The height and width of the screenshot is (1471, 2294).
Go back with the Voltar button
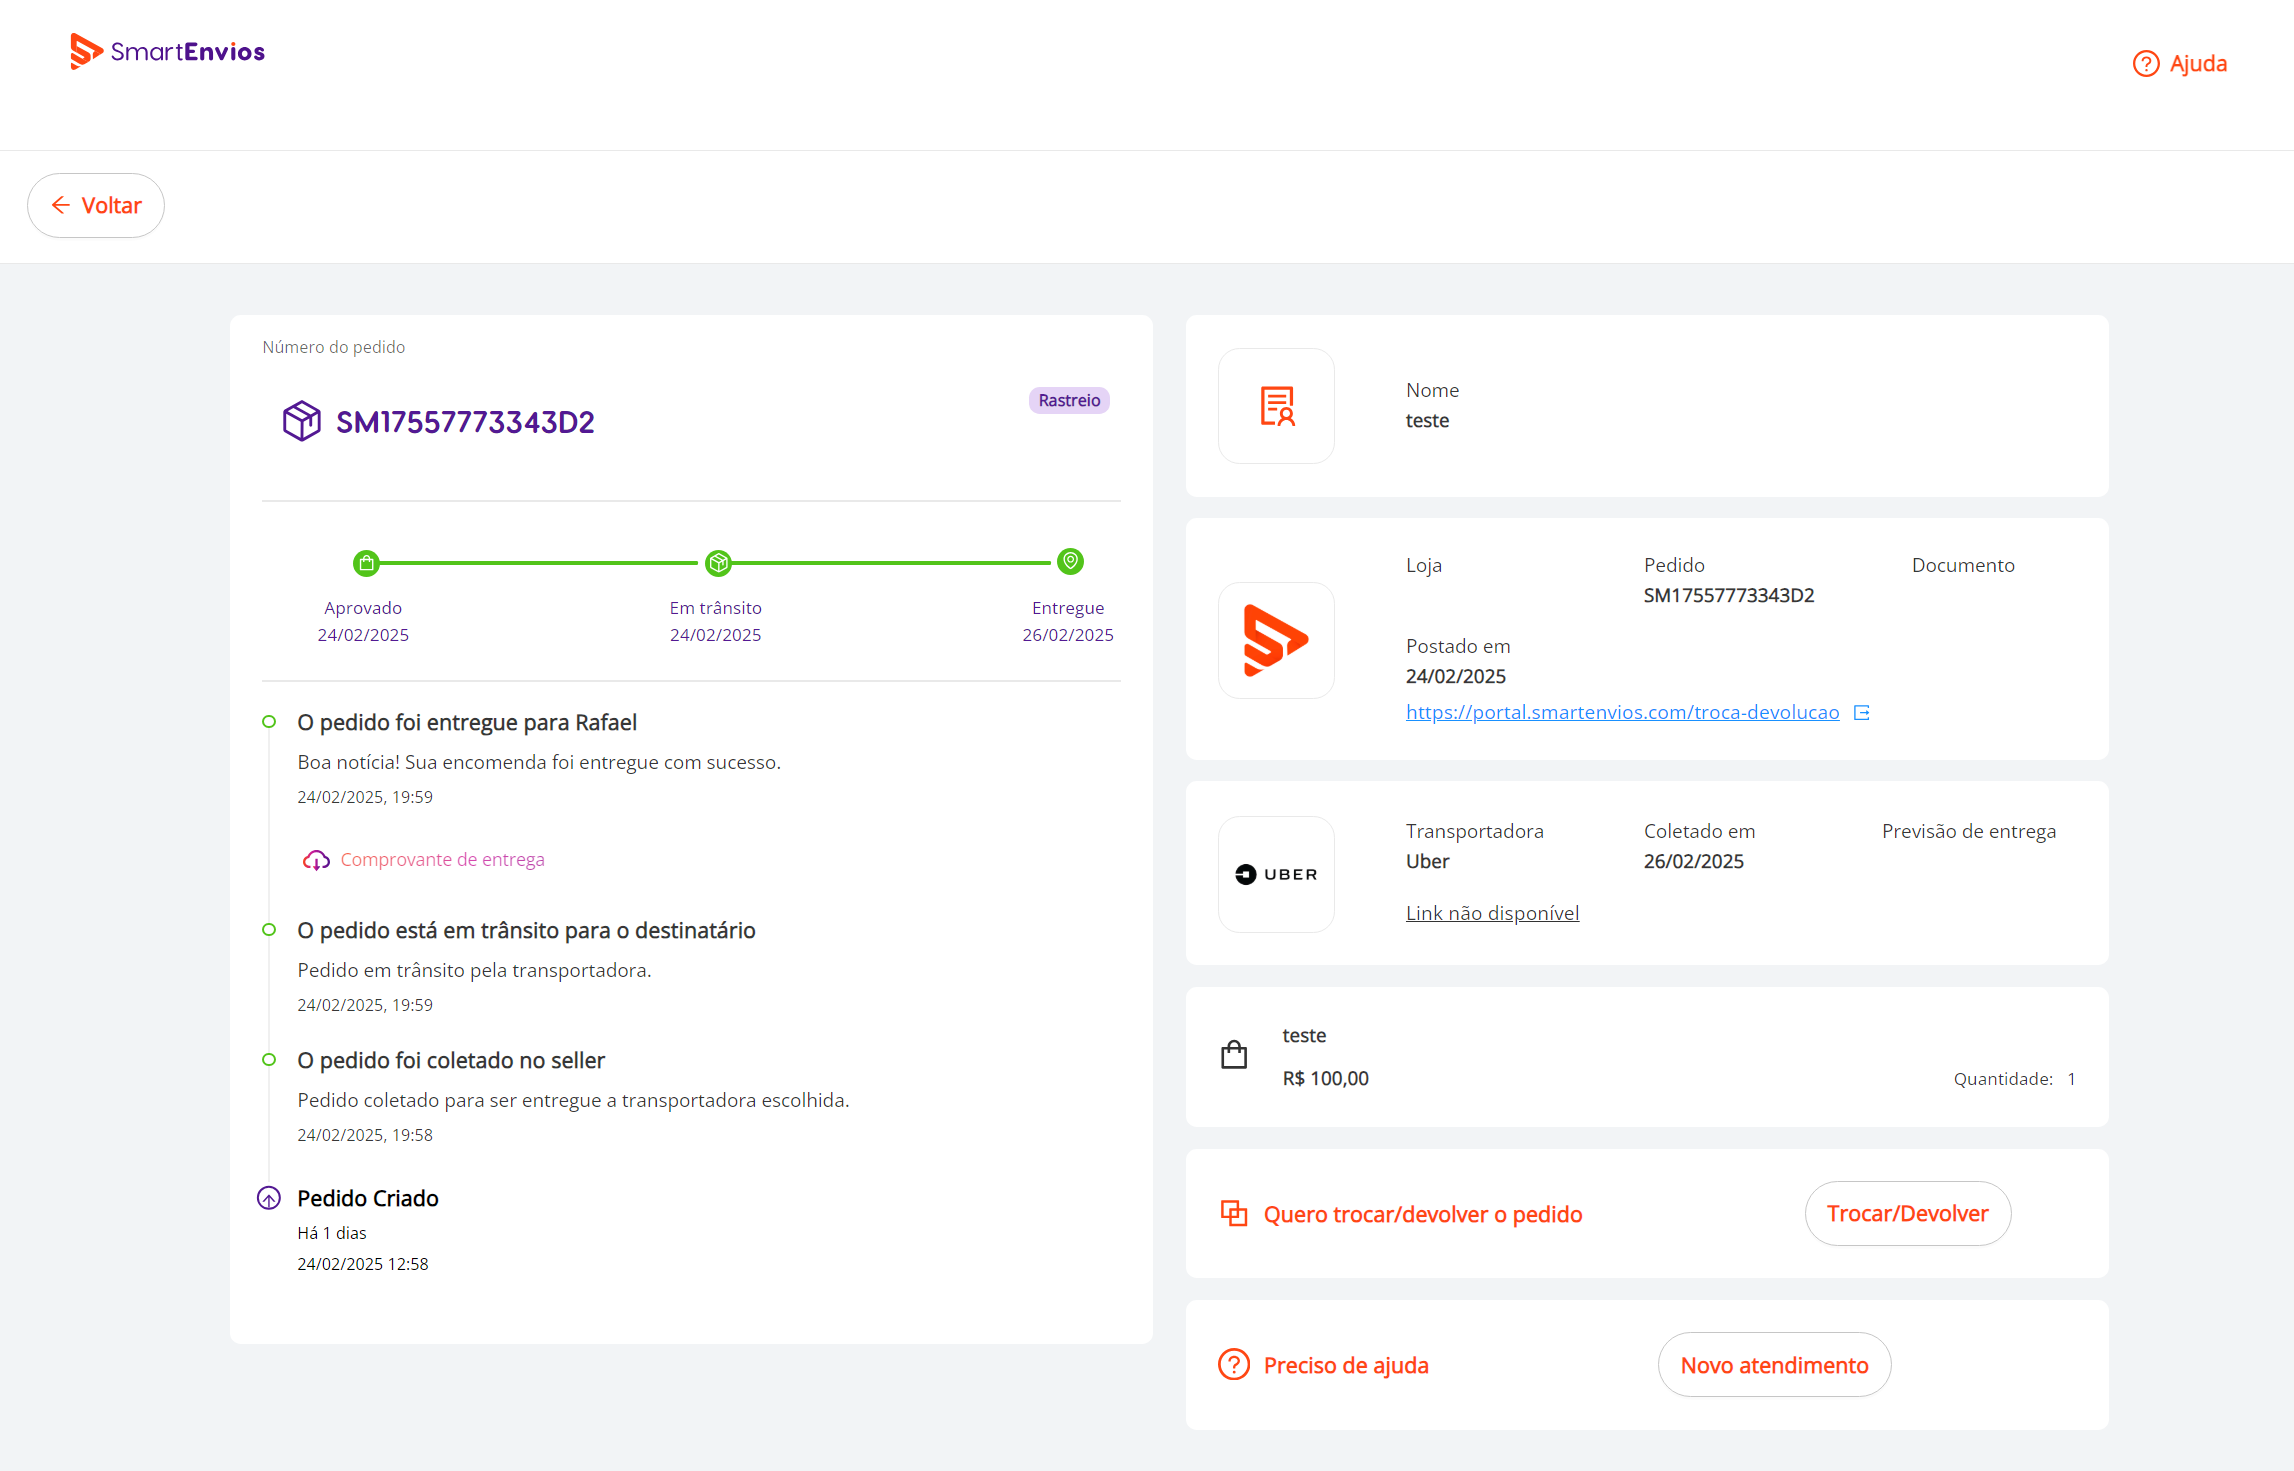click(96, 205)
